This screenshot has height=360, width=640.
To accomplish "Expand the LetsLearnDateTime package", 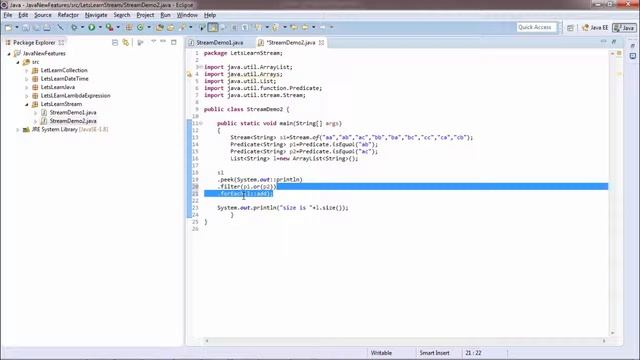I will tap(27, 79).
